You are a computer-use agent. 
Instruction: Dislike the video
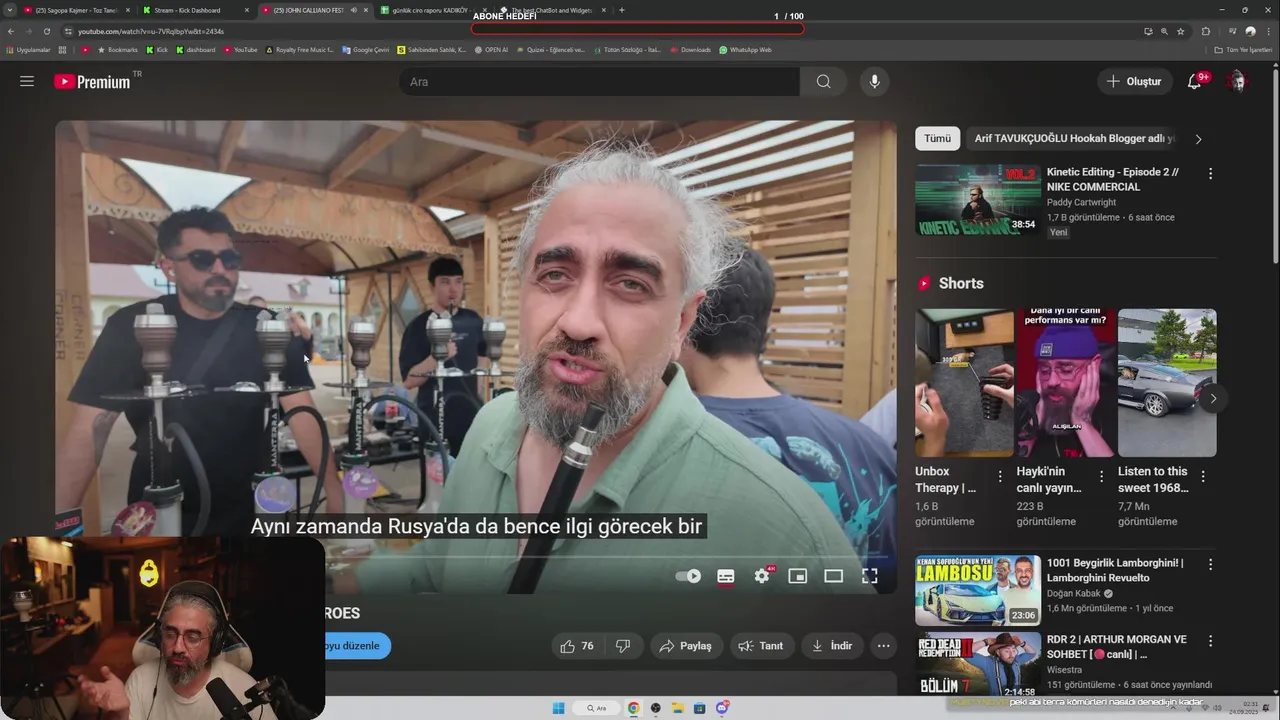coord(623,646)
